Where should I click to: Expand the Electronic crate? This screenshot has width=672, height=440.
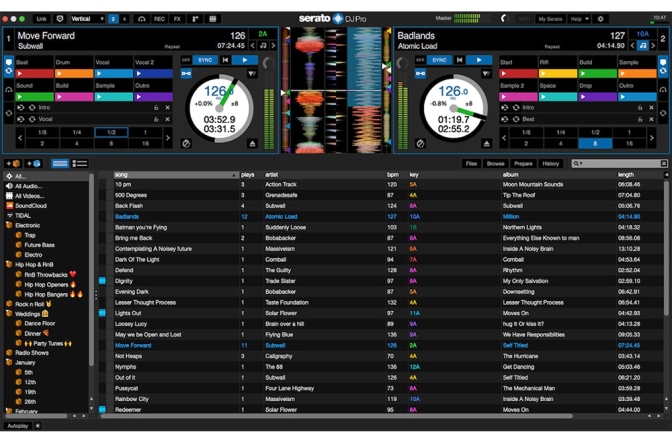click(x=9, y=225)
